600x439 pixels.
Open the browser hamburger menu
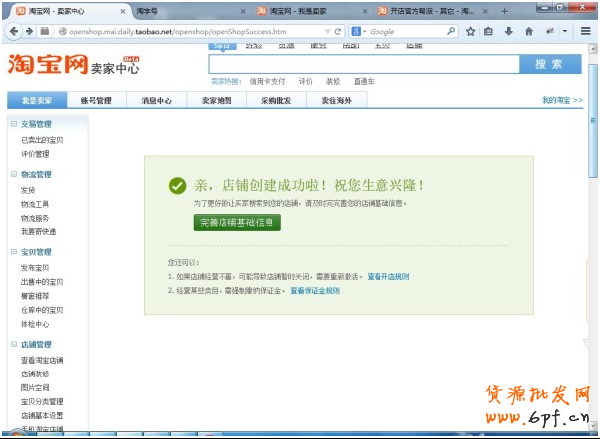(583, 31)
